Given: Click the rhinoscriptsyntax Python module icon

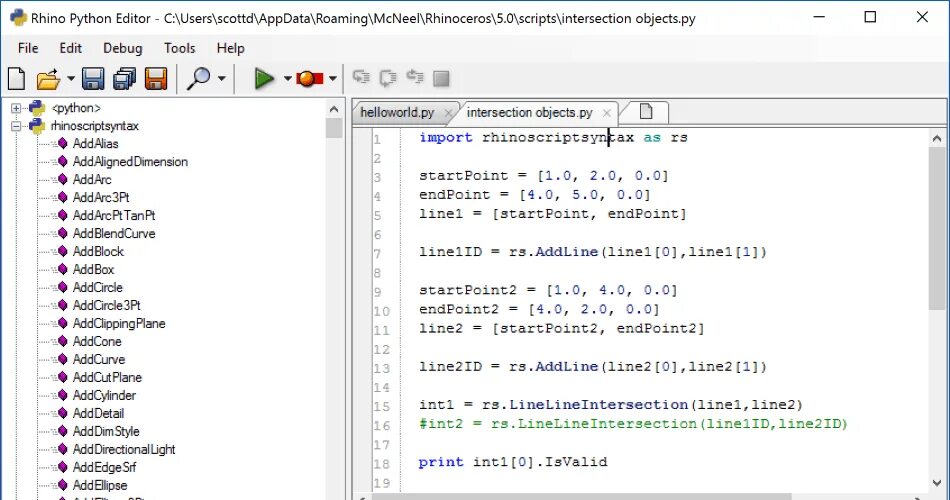Looking at the screenshot, I should click(x=37, y=126).
